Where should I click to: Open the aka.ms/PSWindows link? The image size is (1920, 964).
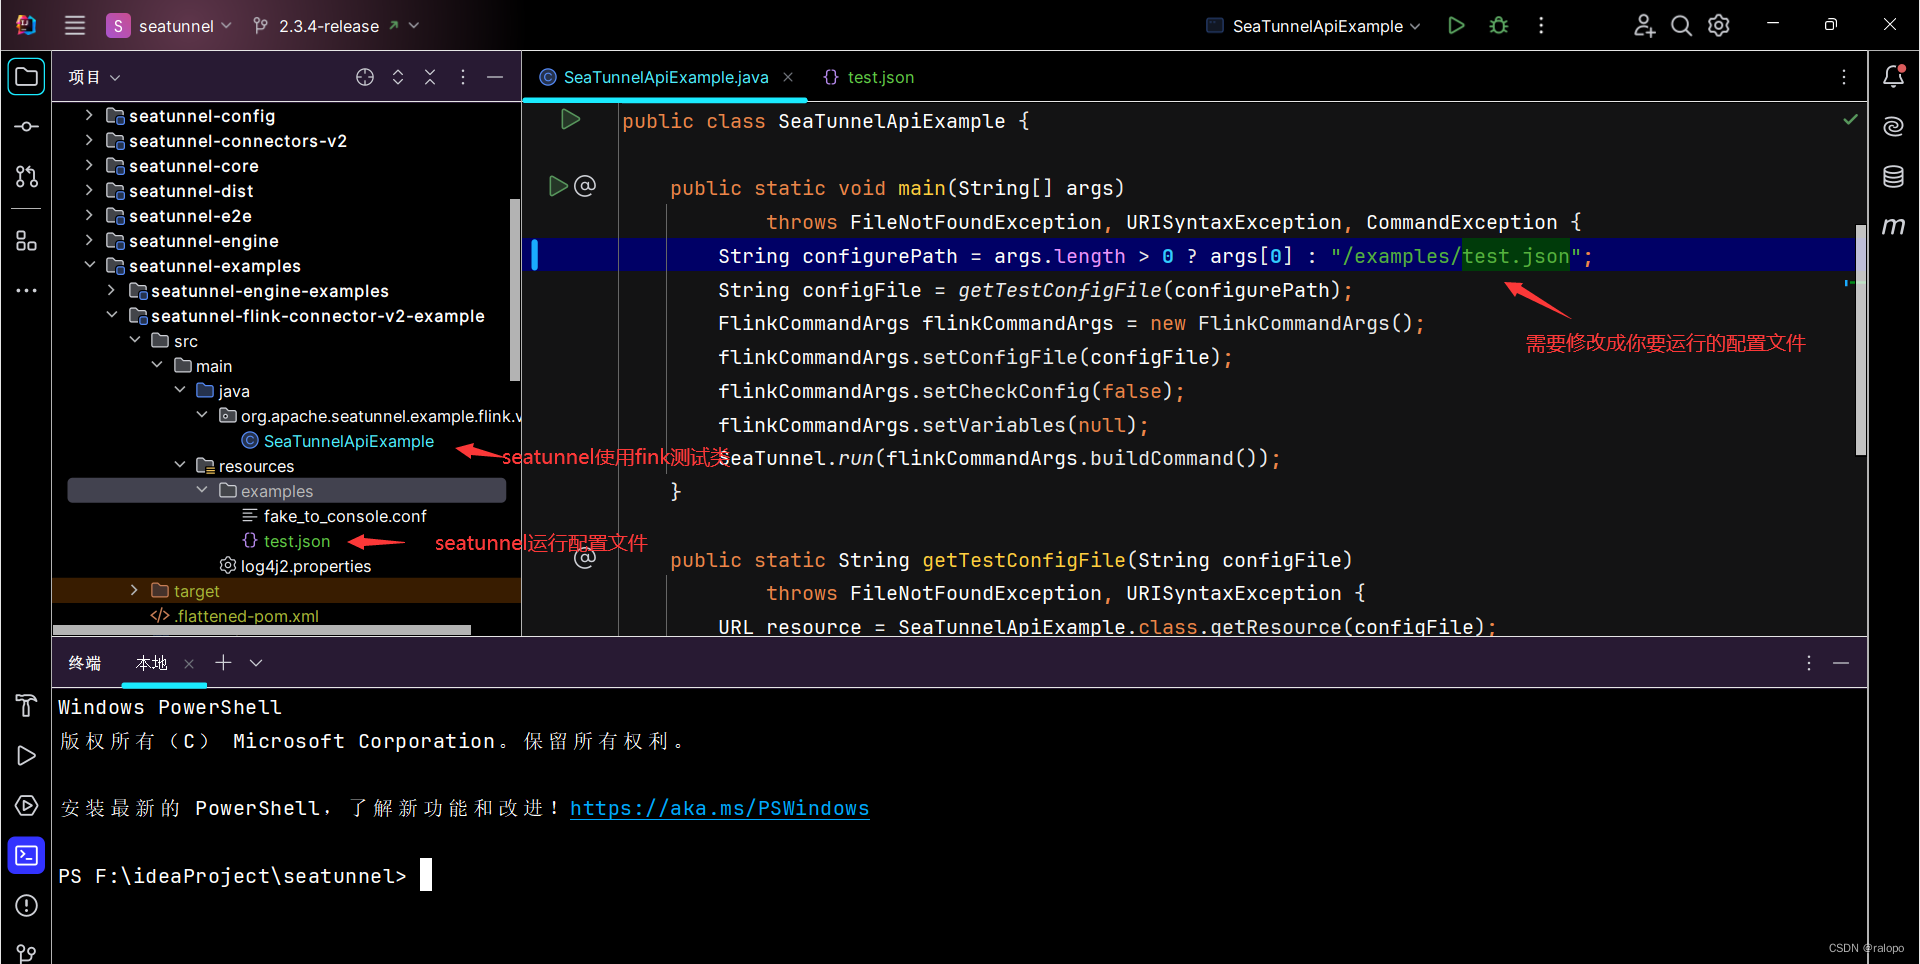coord(719,808)
